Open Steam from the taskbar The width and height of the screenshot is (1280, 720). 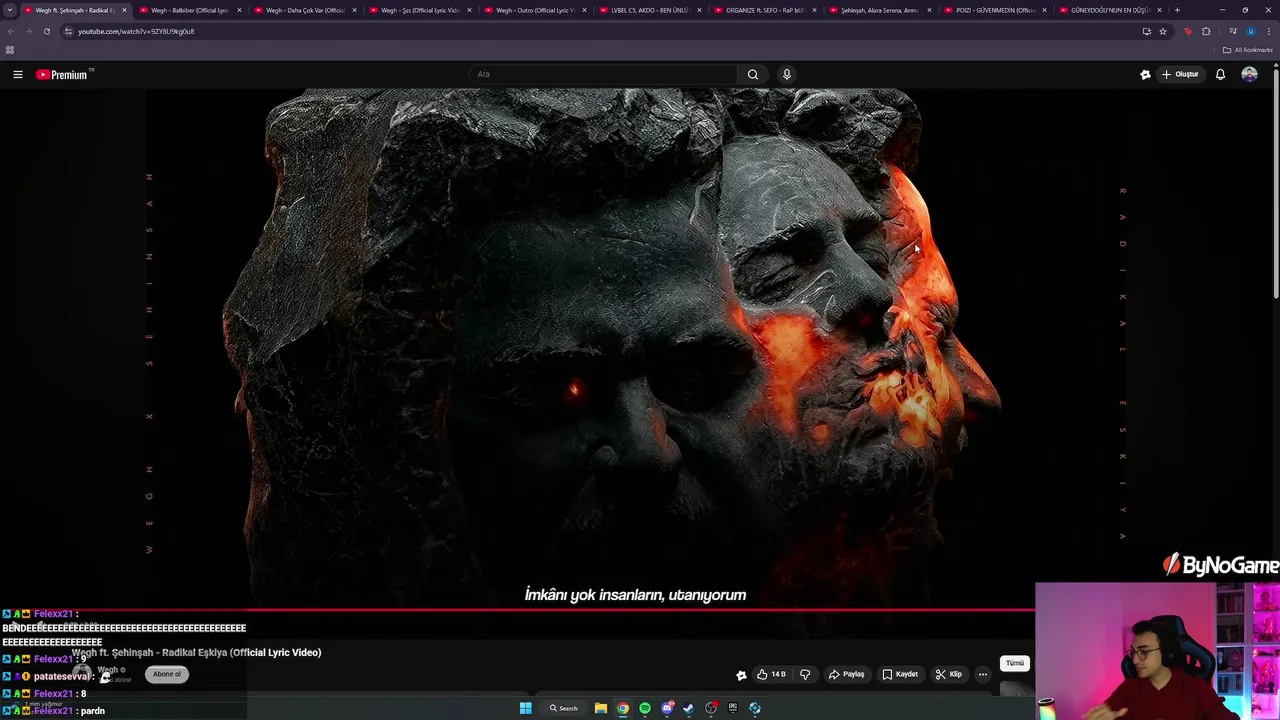[x=689, y=708]
